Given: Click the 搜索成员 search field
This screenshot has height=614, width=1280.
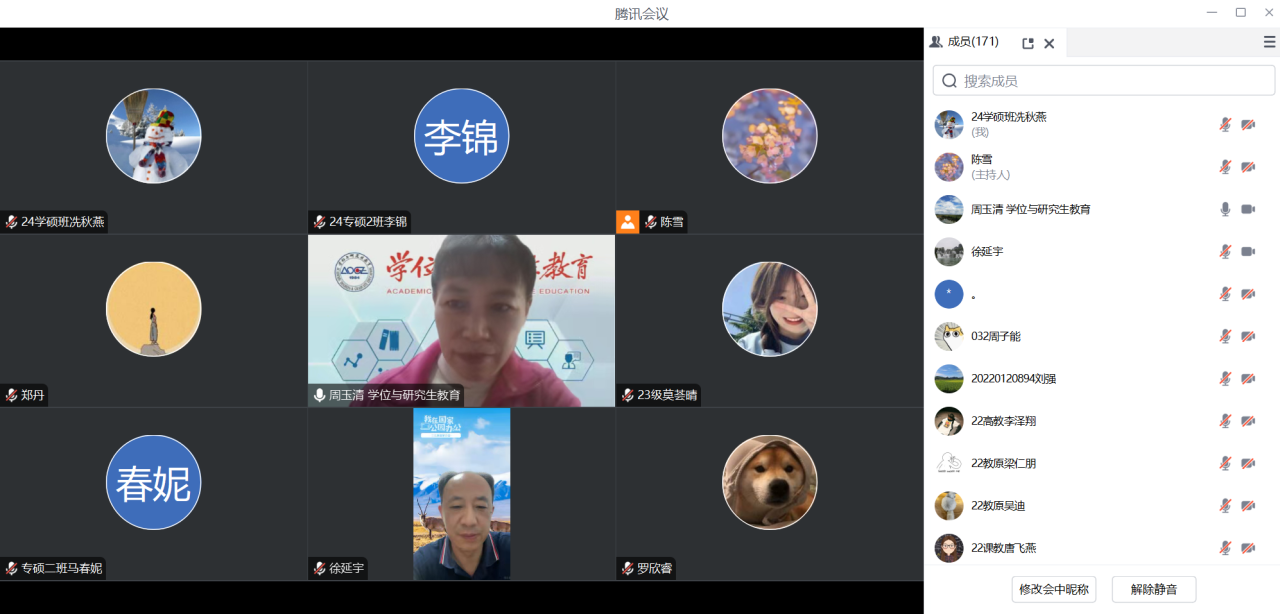Looking at the screenshot, I should click(1110, 81).
